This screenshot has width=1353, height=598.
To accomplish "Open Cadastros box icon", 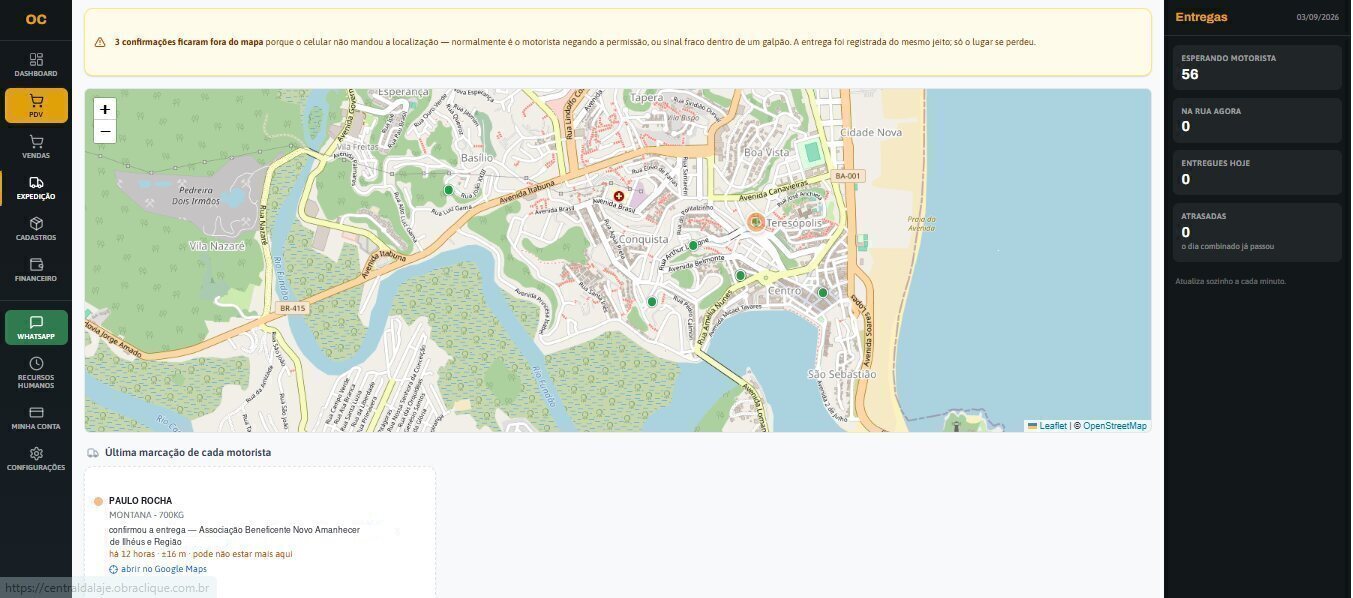I will pyautogui.click(x=36, y=224).
